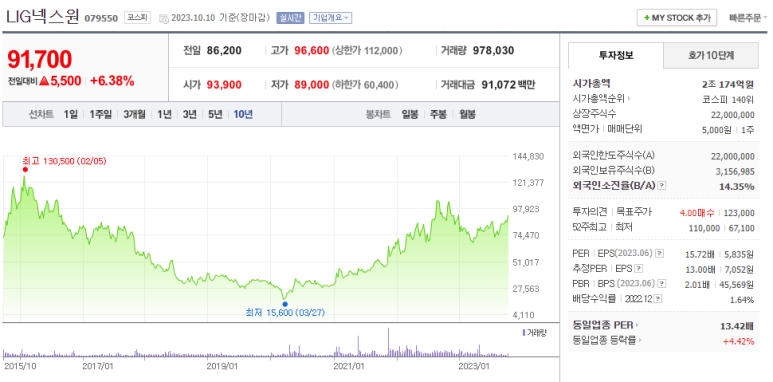Click the calendar icon beside 2023.10.10
The image size is (773, 382).
(x=164, y=18)
